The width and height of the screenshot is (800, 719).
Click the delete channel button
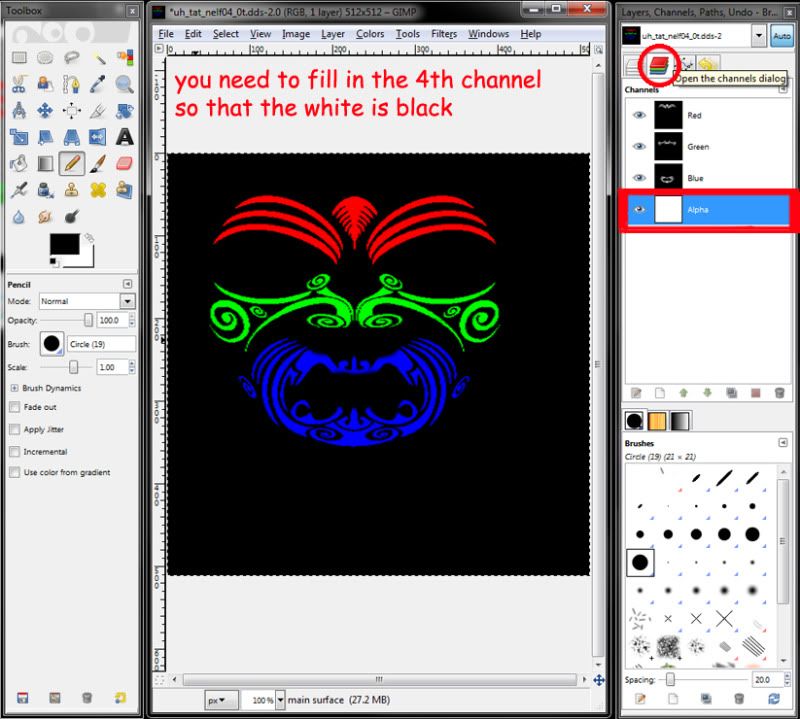click(779, 393)
